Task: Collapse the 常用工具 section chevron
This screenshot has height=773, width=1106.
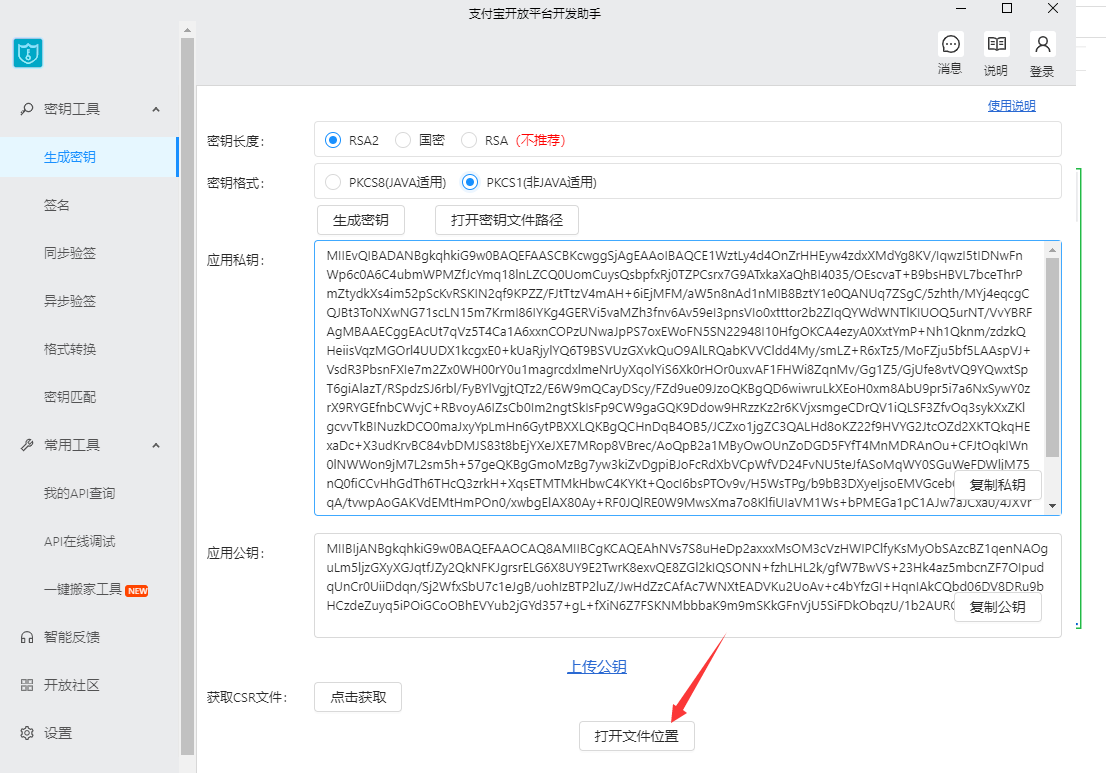Action: 156,446
